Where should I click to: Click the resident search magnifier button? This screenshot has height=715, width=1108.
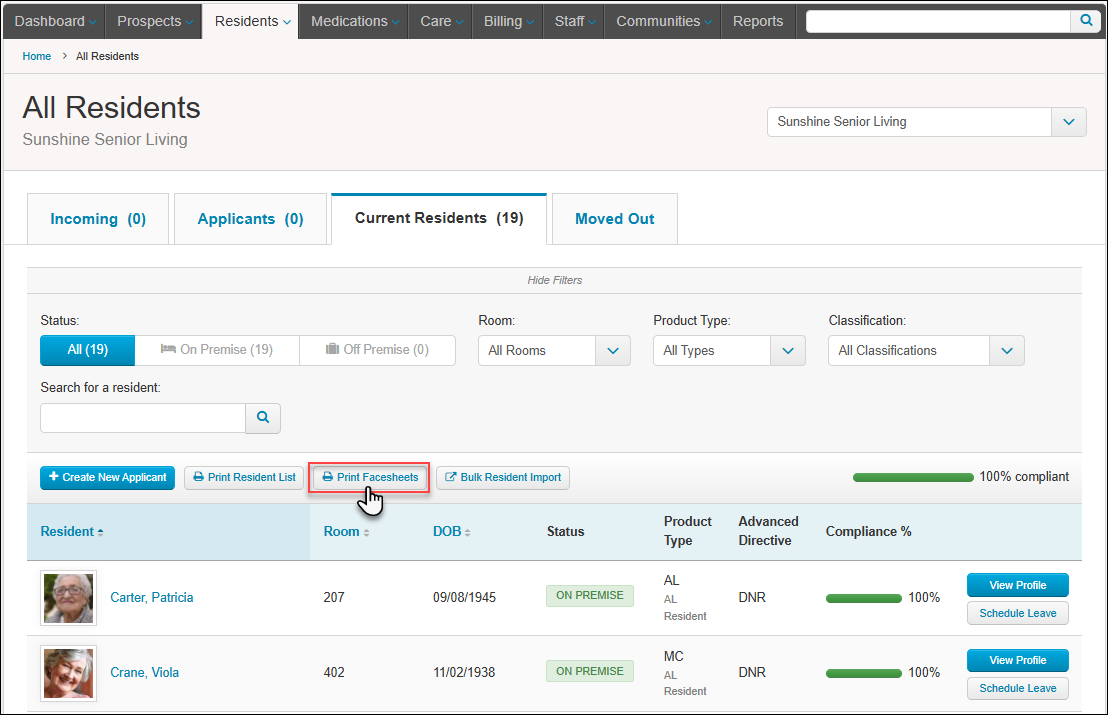coord(263,418)
